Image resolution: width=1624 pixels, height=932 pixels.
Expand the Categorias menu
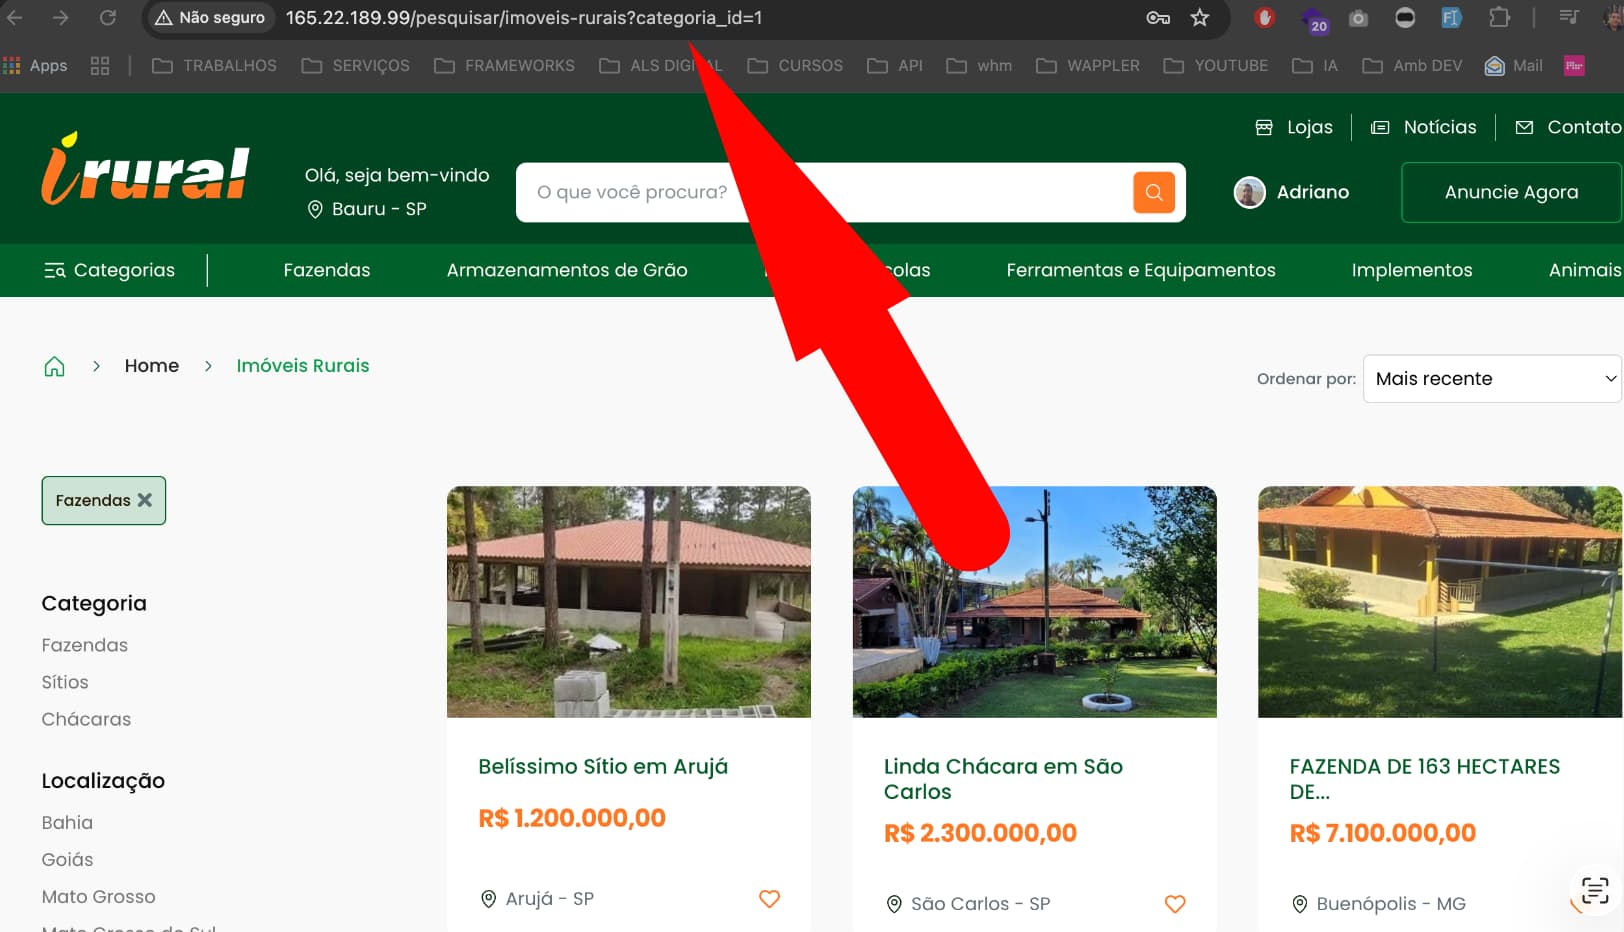[x=110, y=270]
